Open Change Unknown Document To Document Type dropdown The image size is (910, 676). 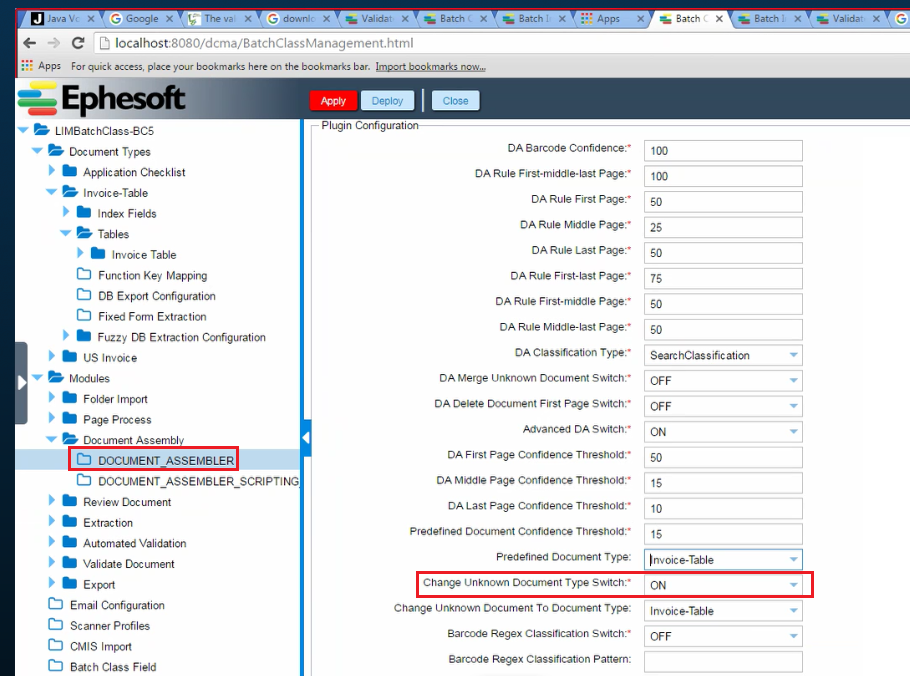(x=793, y=610)
